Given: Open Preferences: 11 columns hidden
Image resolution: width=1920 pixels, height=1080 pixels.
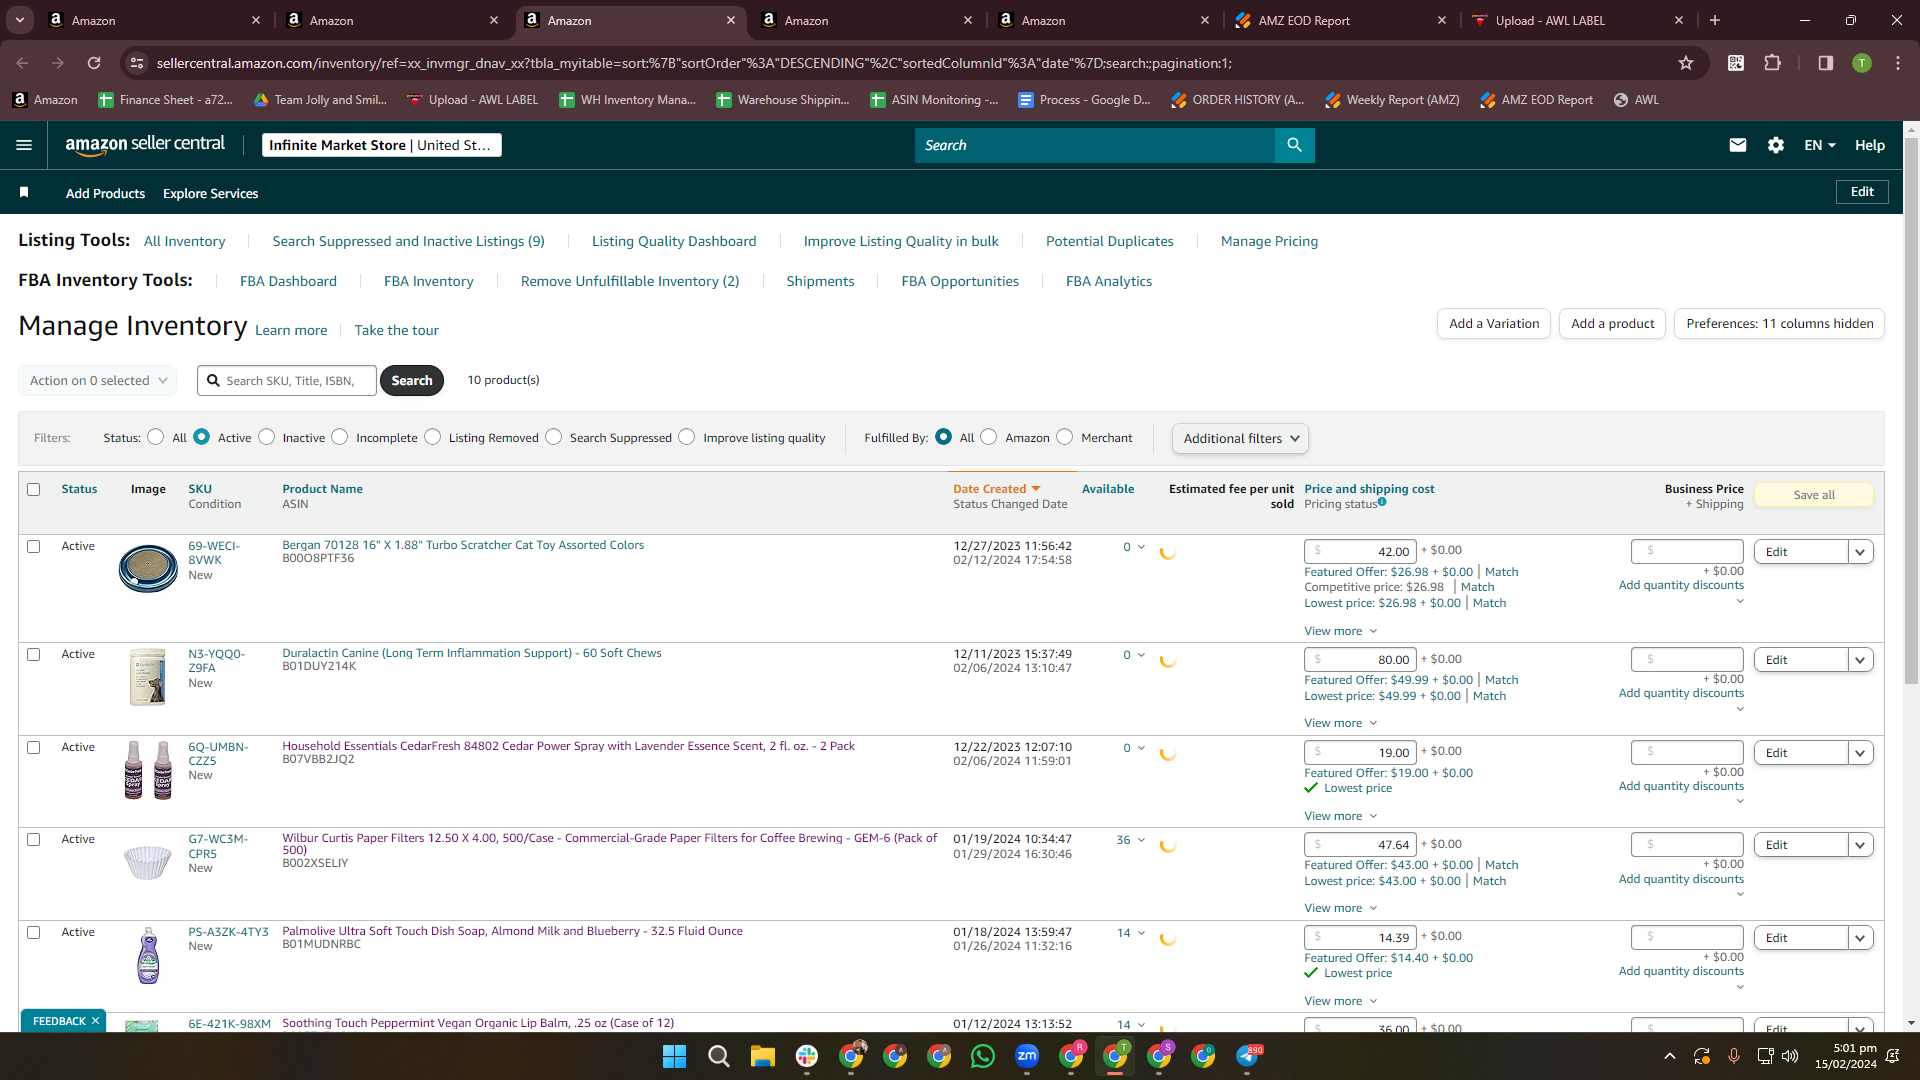Looking at the screenshot, I should pos(1780,324).
